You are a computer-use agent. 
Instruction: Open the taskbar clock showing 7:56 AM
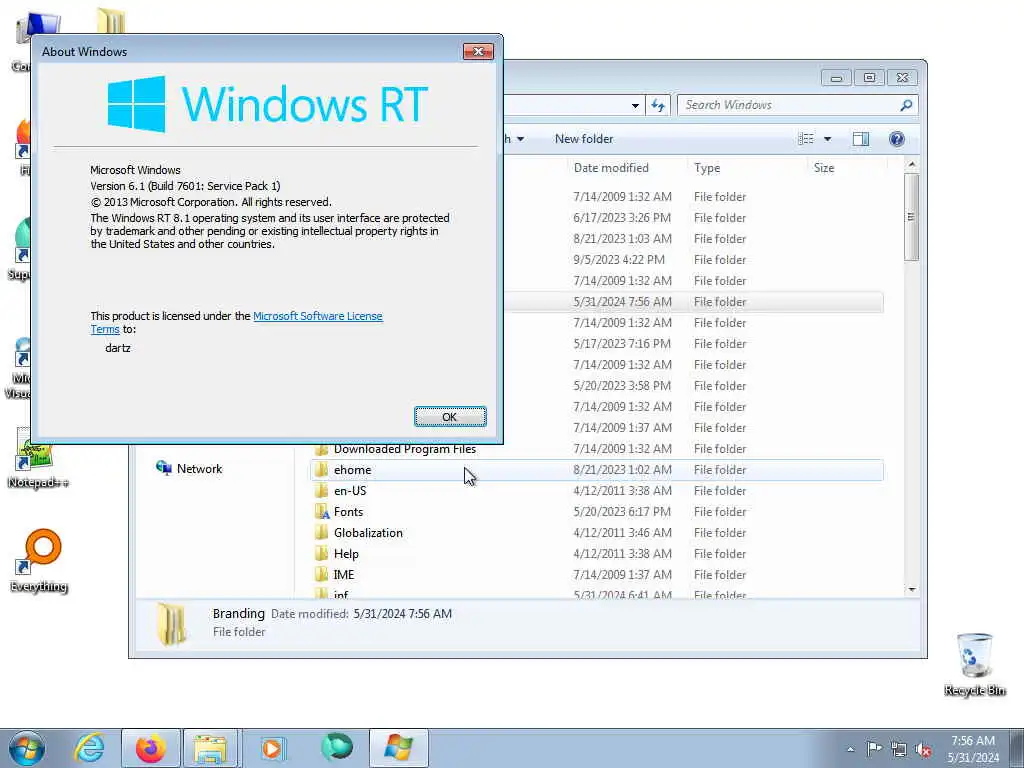point(973,749)
